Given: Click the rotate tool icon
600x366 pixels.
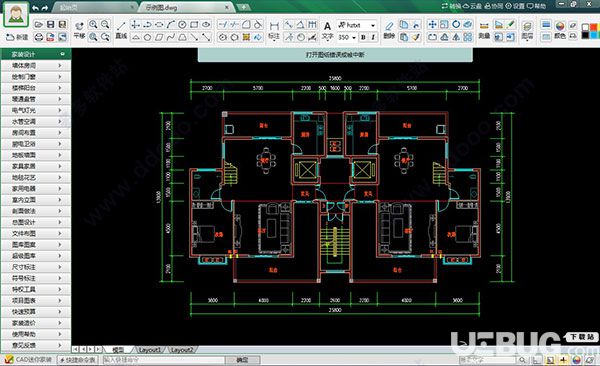Looking at the screenshot, I should 456,25.
